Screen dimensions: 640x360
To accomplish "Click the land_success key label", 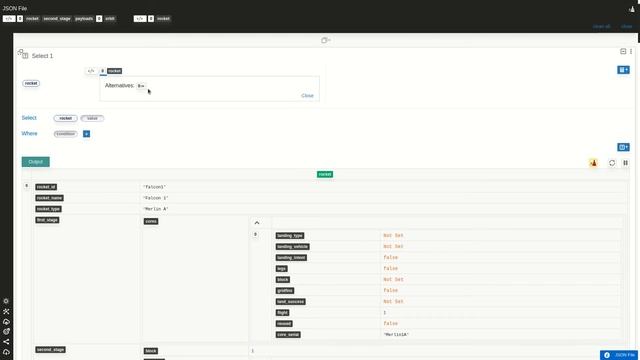I will pyautogui.click(x=291, y=302).
